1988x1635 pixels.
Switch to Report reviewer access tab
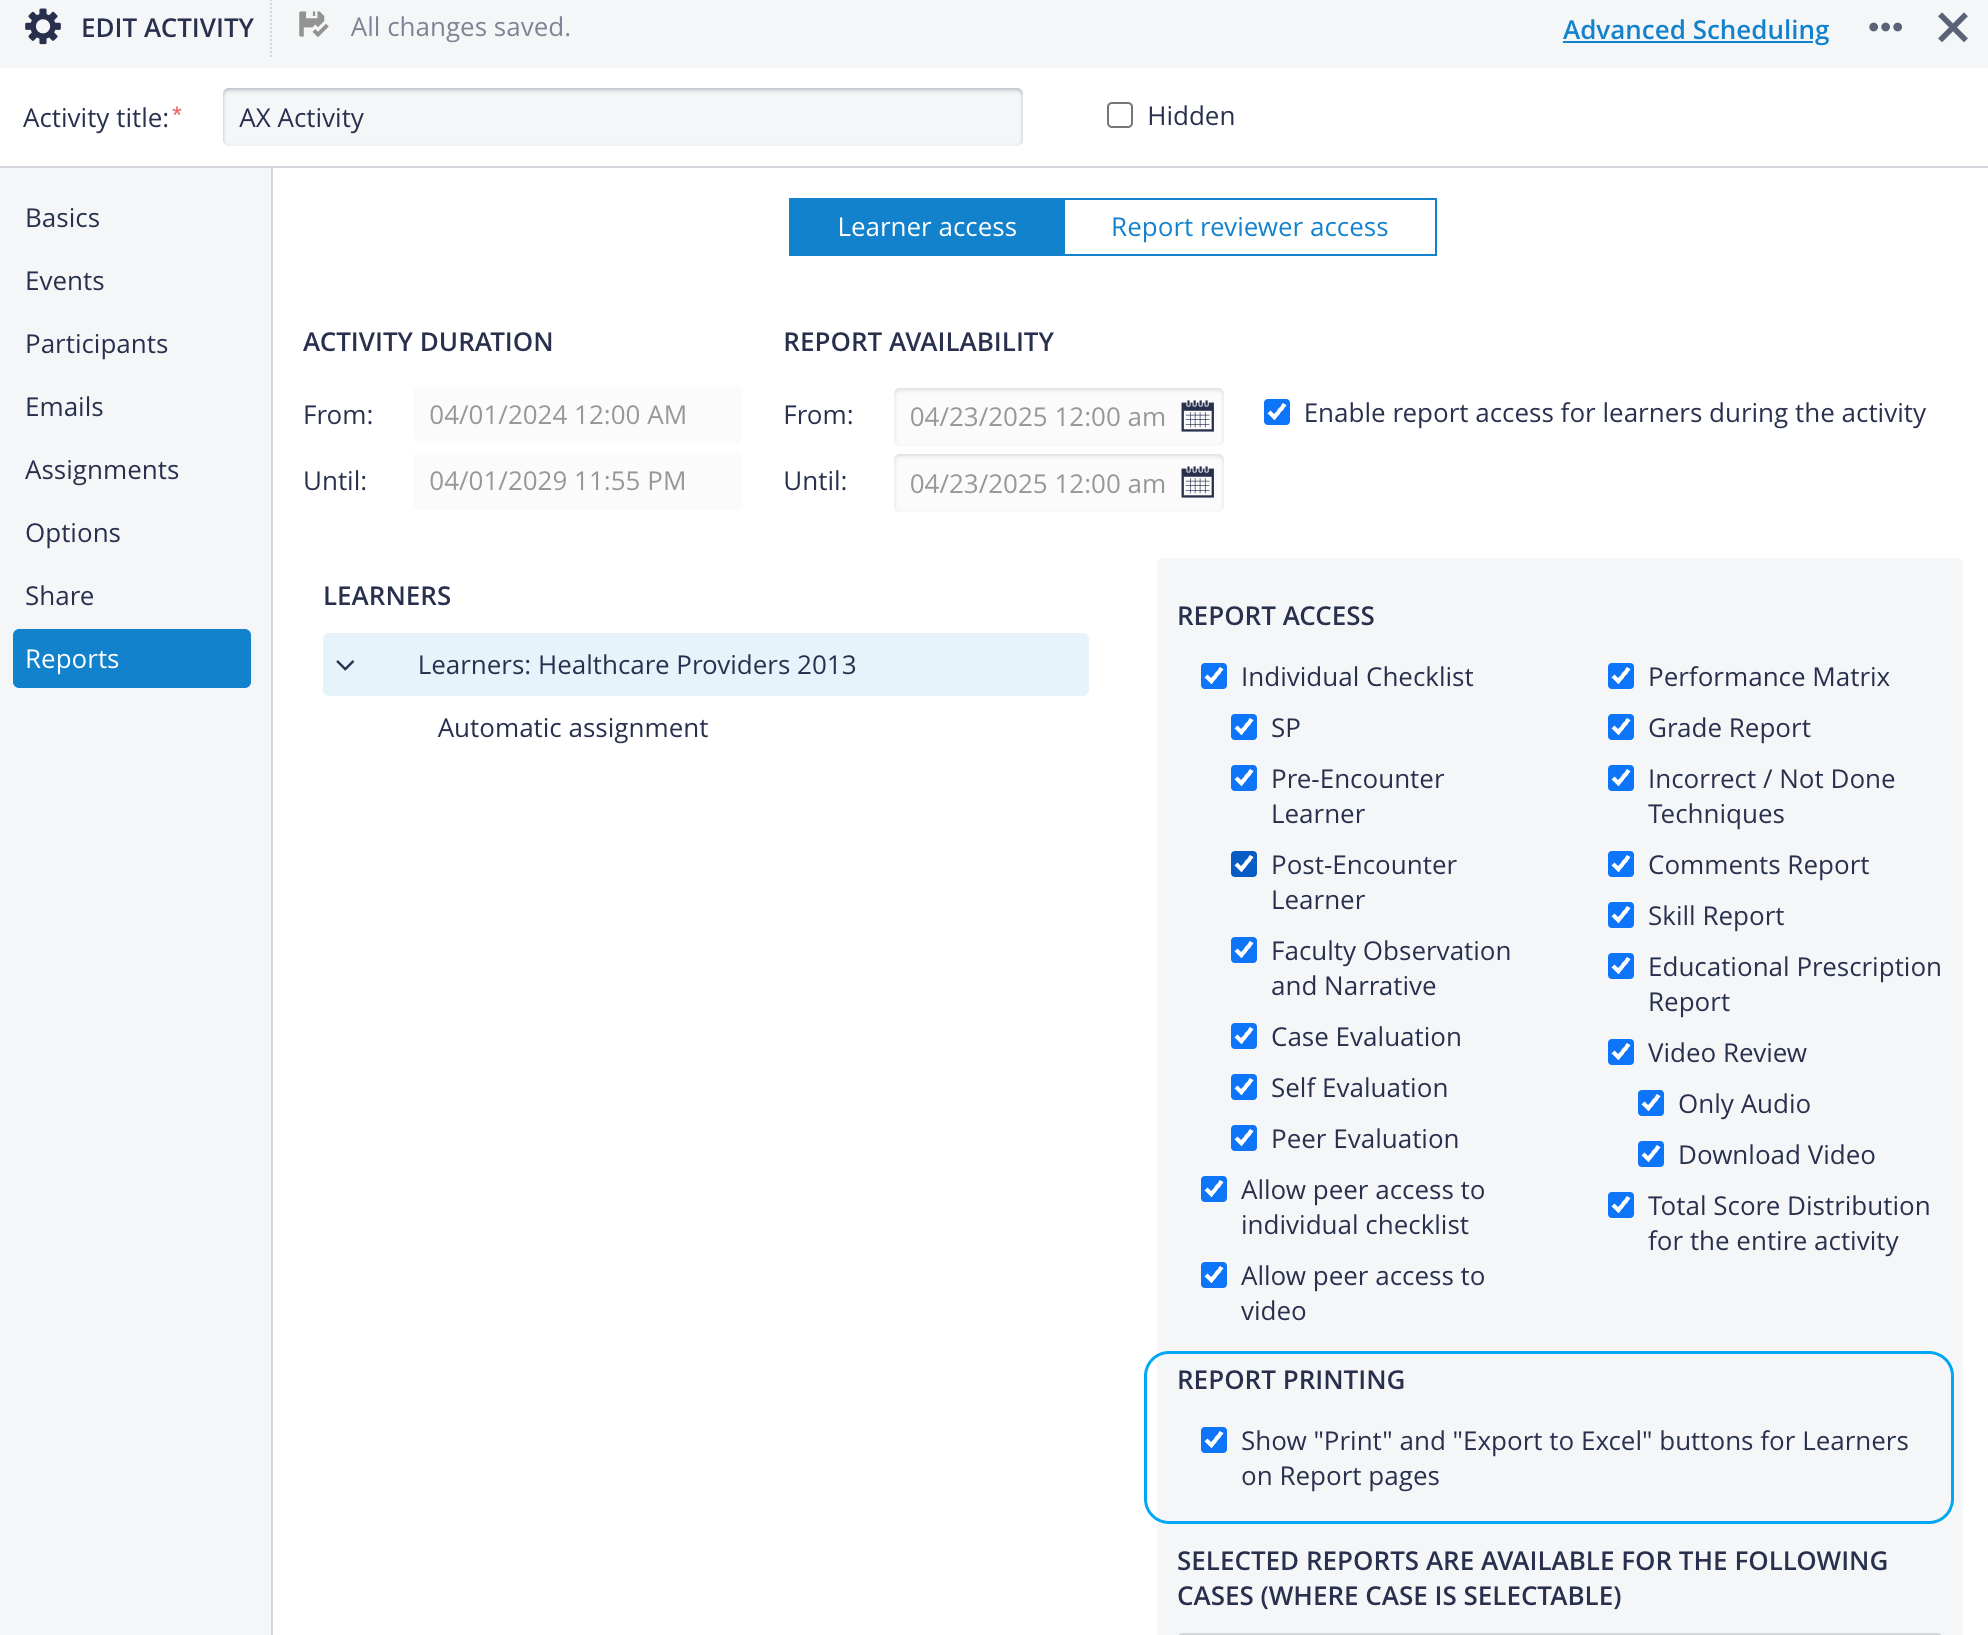coord(1250,227)
